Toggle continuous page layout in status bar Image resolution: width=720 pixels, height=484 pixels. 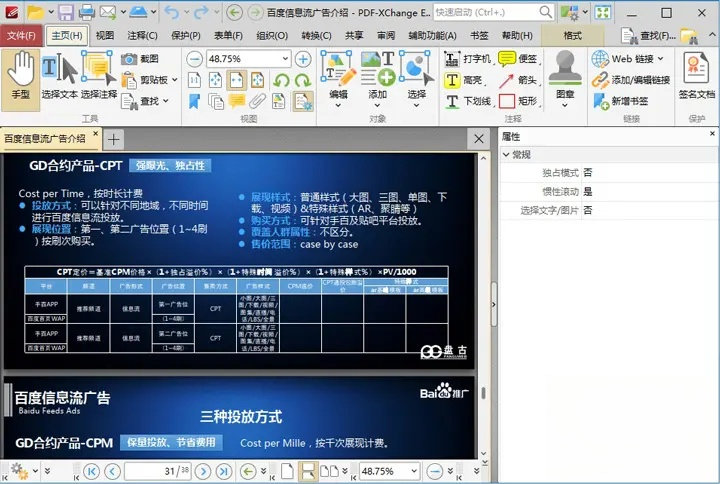click(308, 471)
